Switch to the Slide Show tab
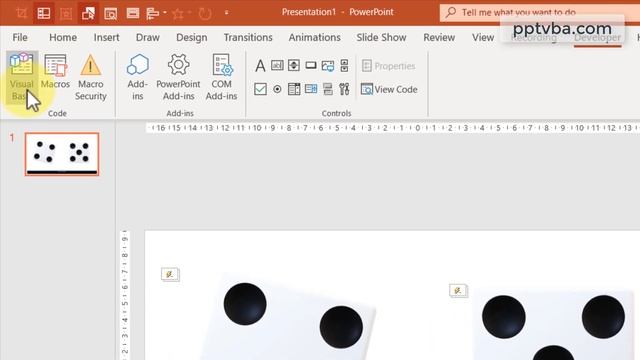 point(381,38)
